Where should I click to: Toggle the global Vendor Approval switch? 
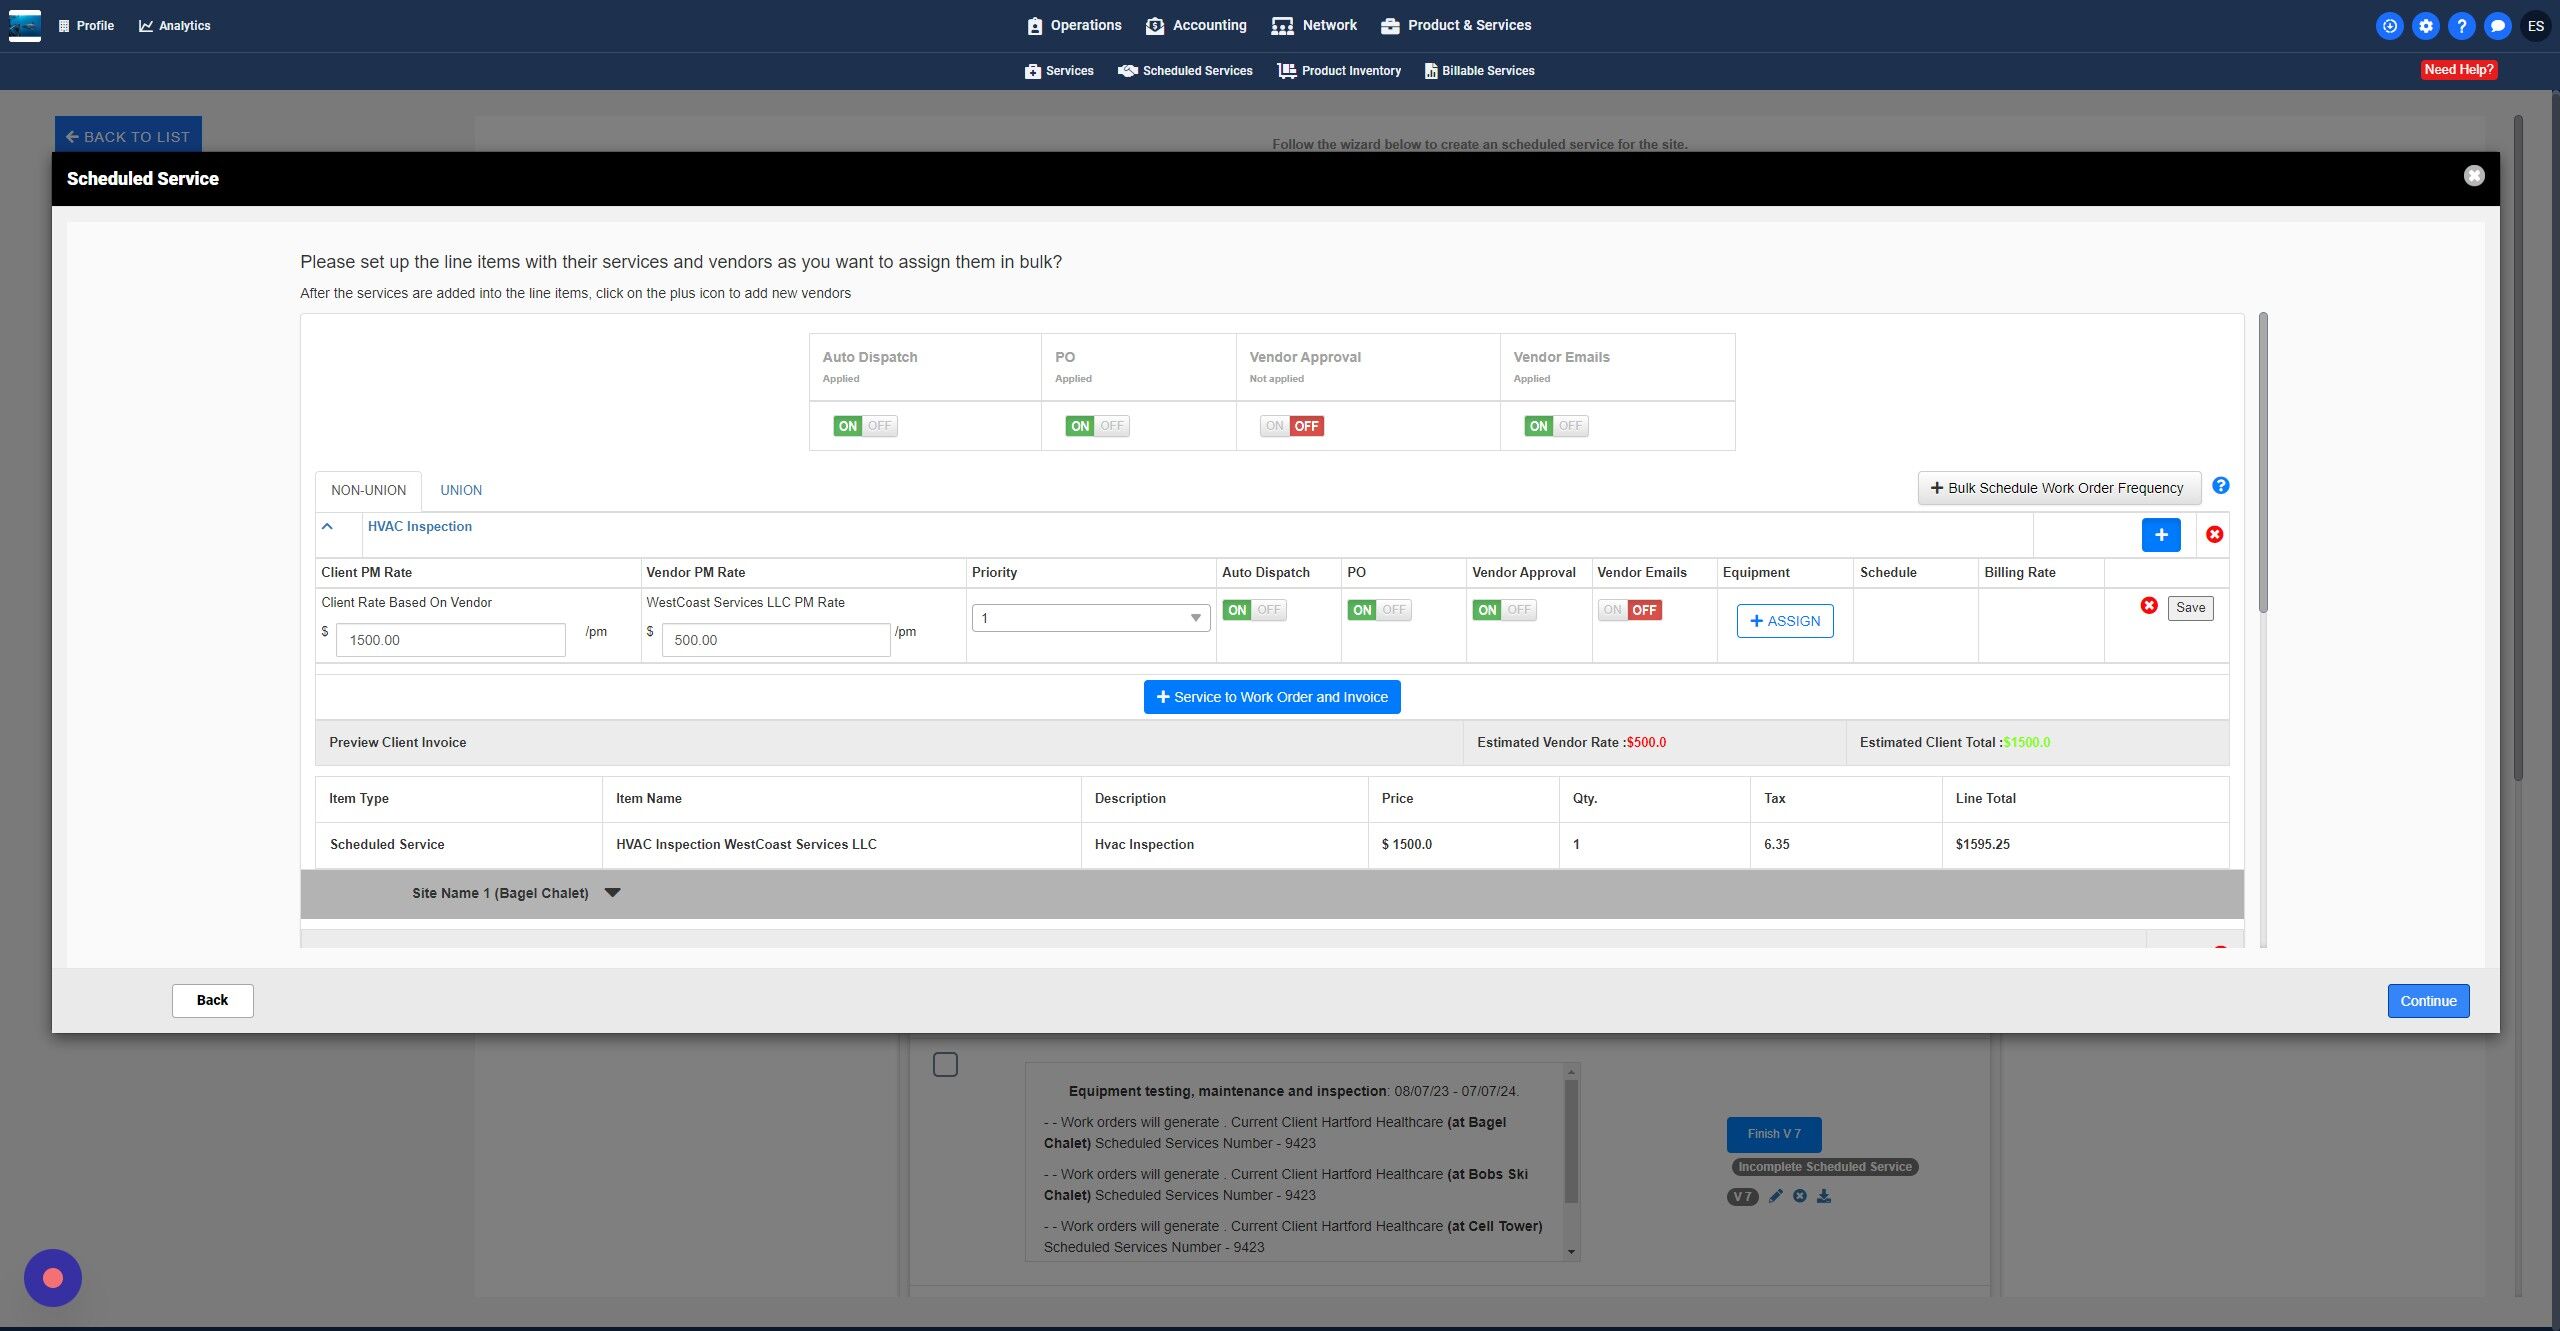[1291, 426]
